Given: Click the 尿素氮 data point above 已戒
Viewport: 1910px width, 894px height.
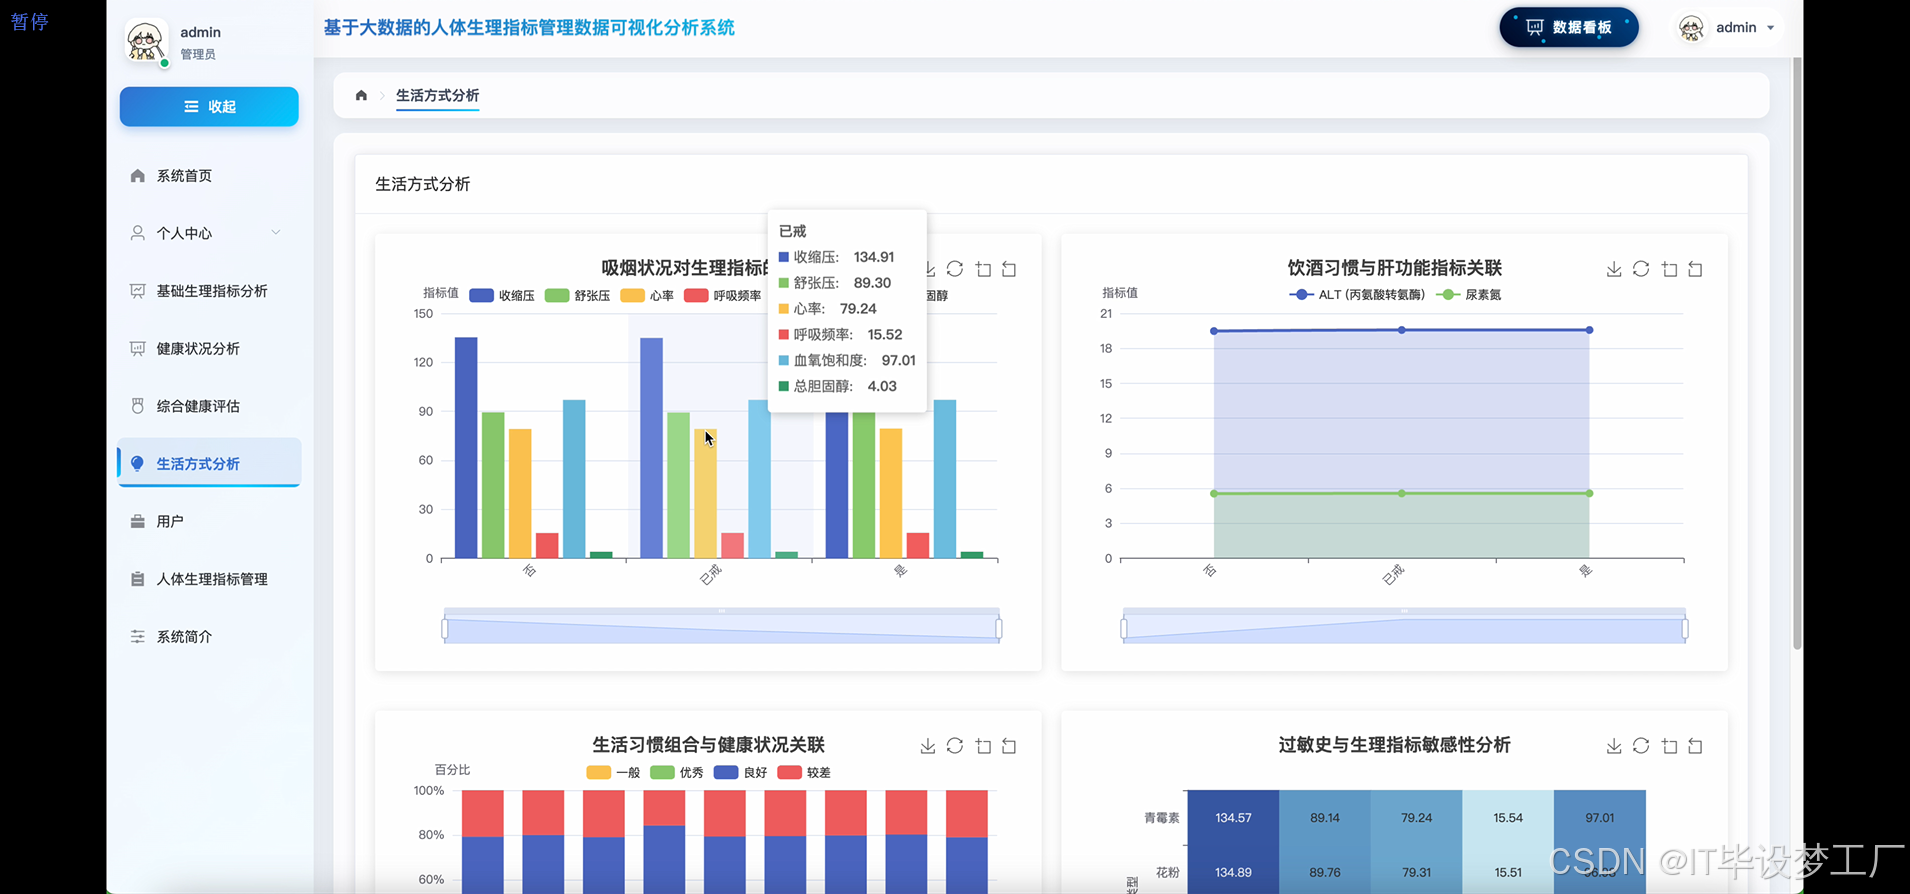Looking at the screenshot, I should (x=1402, y=493).
